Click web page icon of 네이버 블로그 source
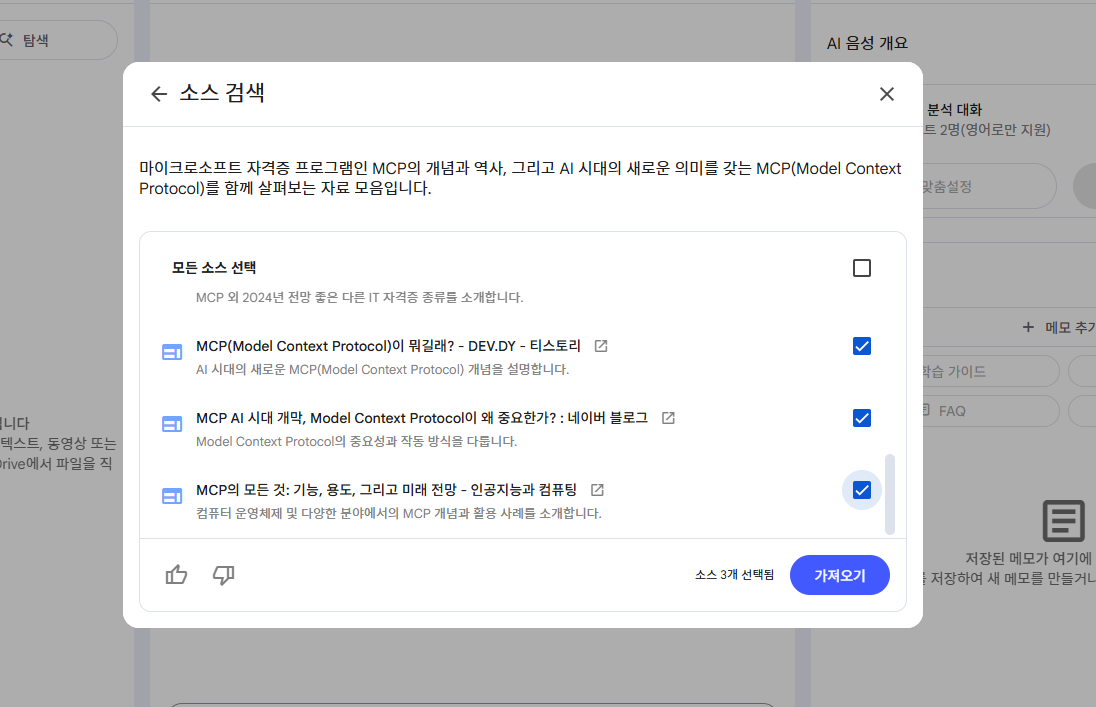This screenshot has width=1096, height=707. [172, 424]
